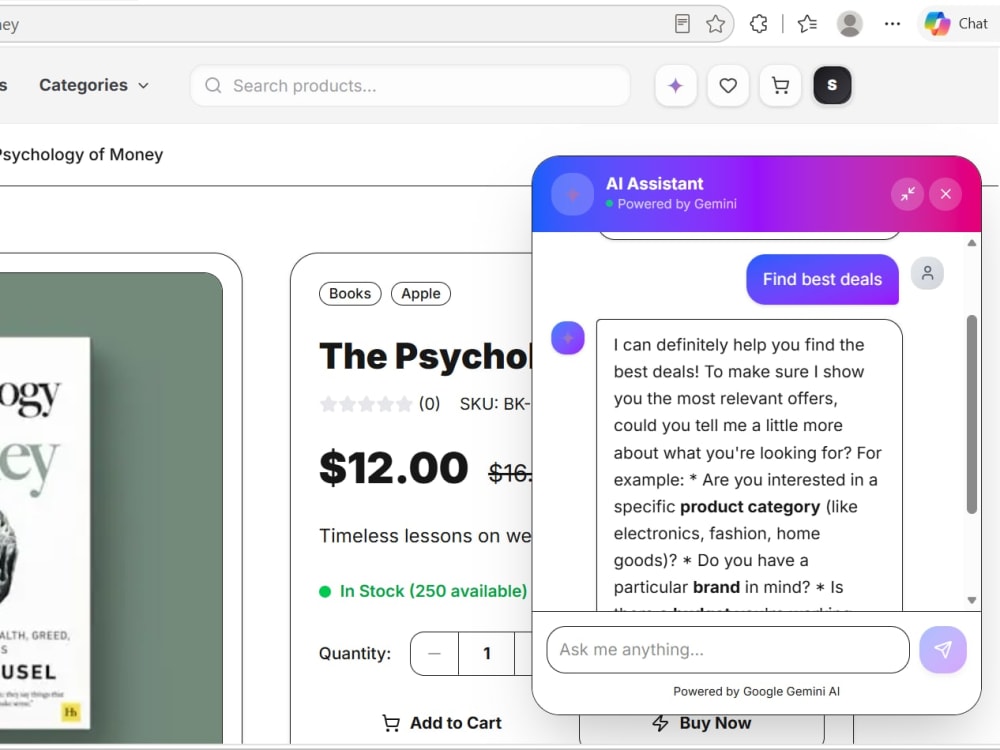Click the quantity value field
This screenshot has width=1000, height=750.
tap(487, 653)
